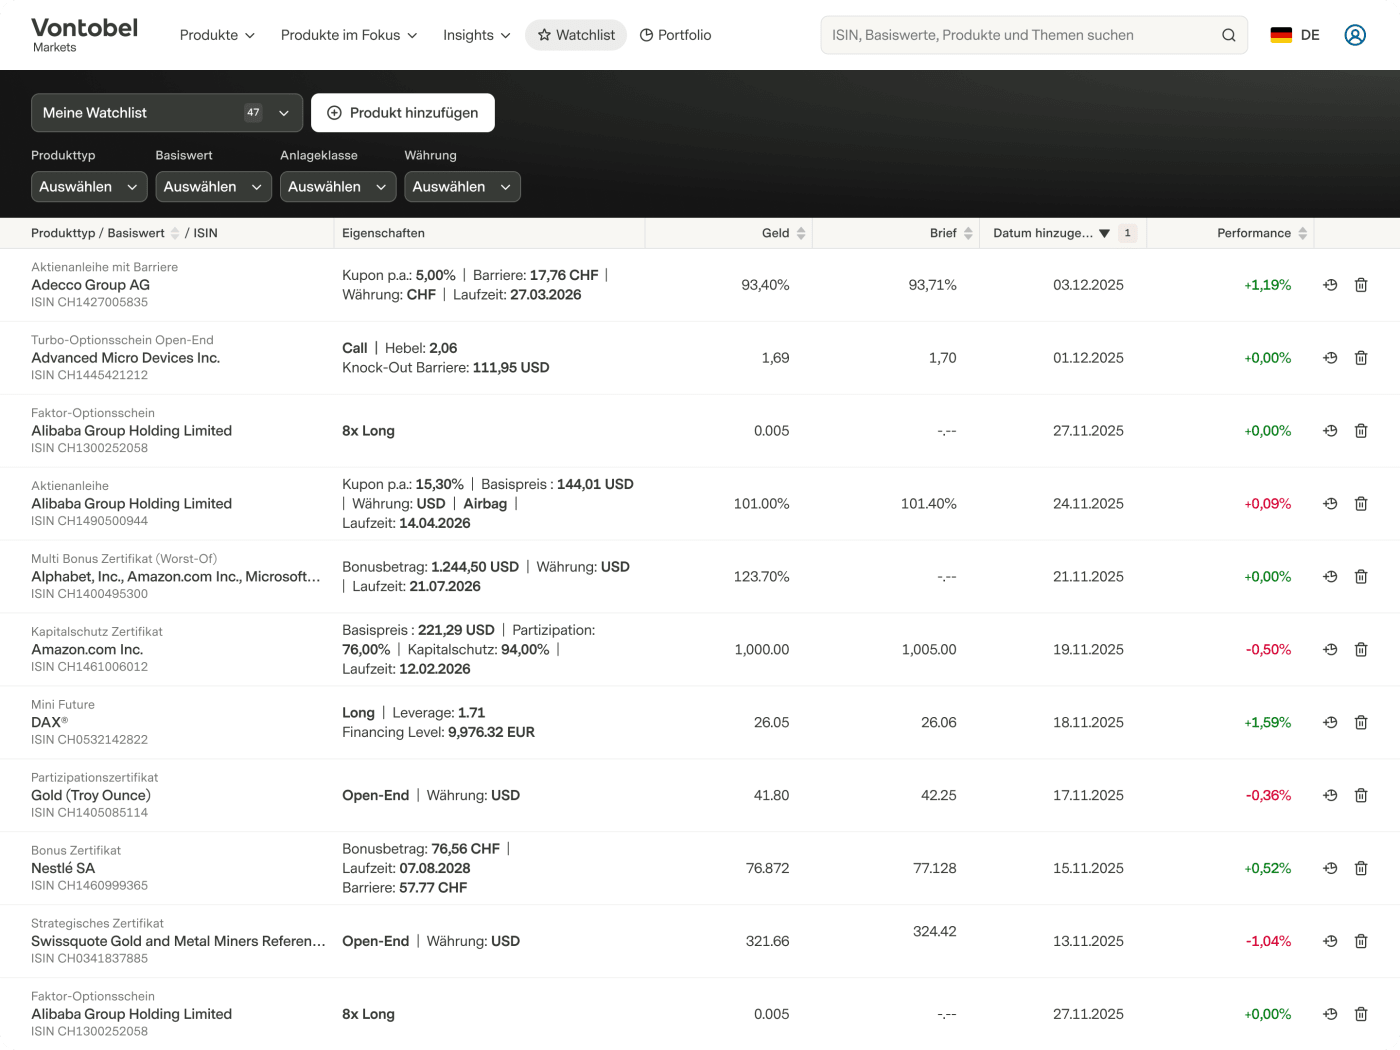Viewport: 1400px width, 1050px height.
Task: Toggle the Datum hinzugefügt sort arrow
Action: click(1104, 233)
